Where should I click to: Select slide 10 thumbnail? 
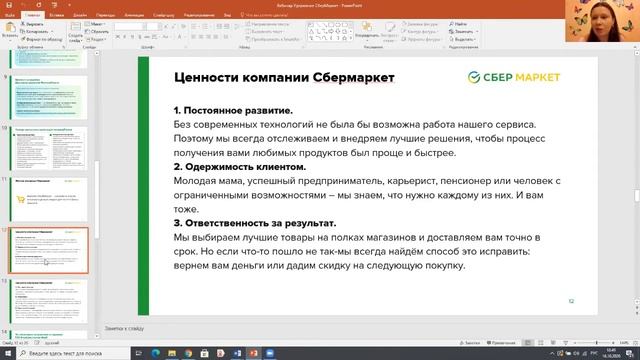[x=50, y=149]
